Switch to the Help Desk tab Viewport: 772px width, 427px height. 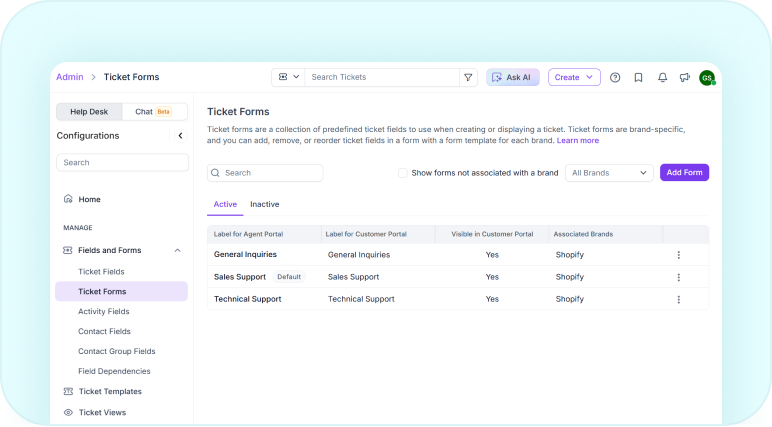[x=89, y=112]
